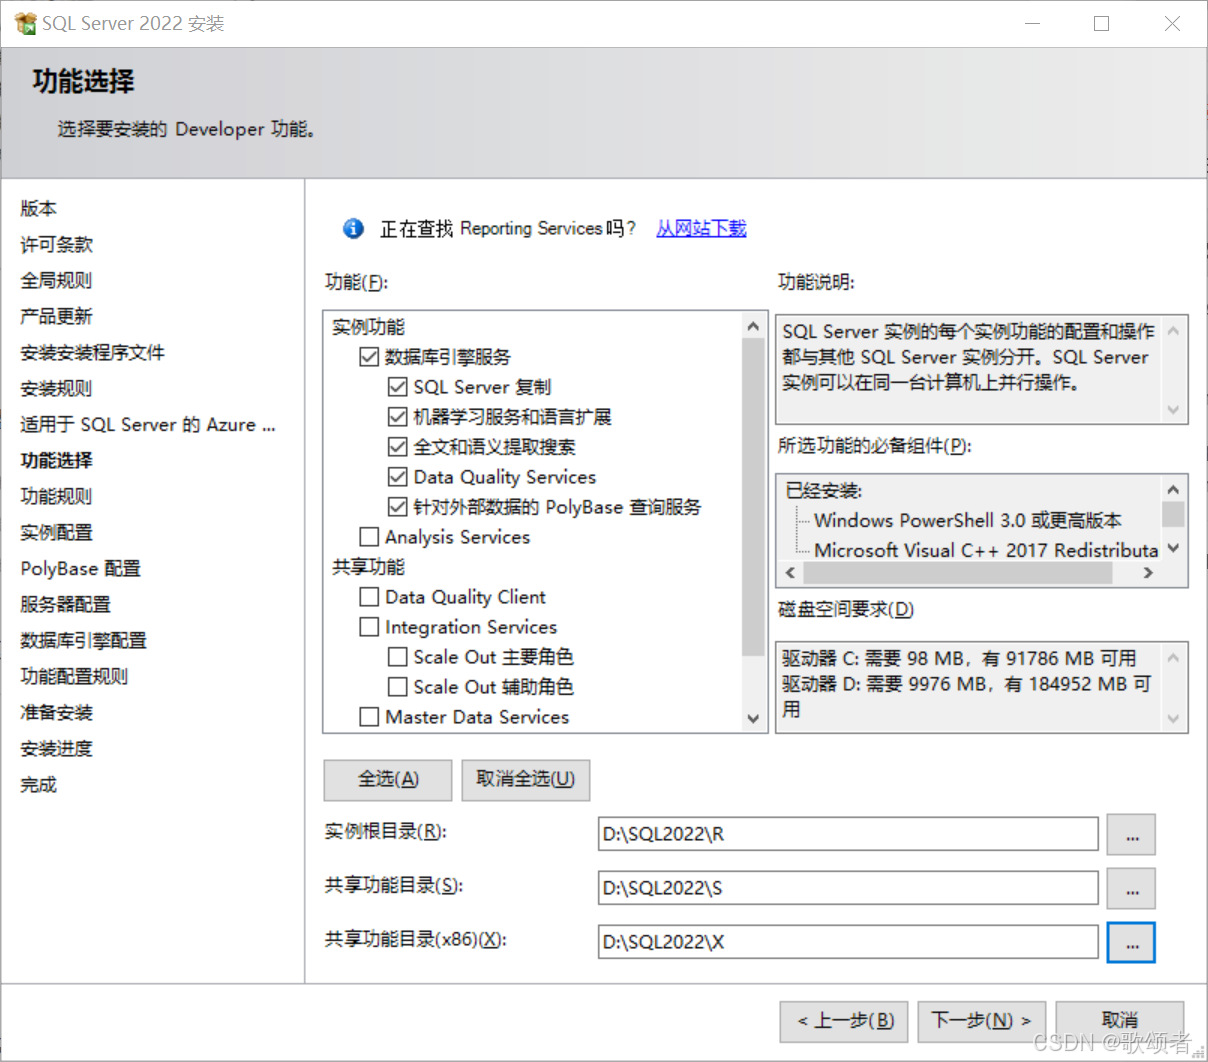The width and height of the screenshot is (1208, 1062).
Task: Click the prerequisites horizontal scroll left arrow
Action: (x=790, y=573)
